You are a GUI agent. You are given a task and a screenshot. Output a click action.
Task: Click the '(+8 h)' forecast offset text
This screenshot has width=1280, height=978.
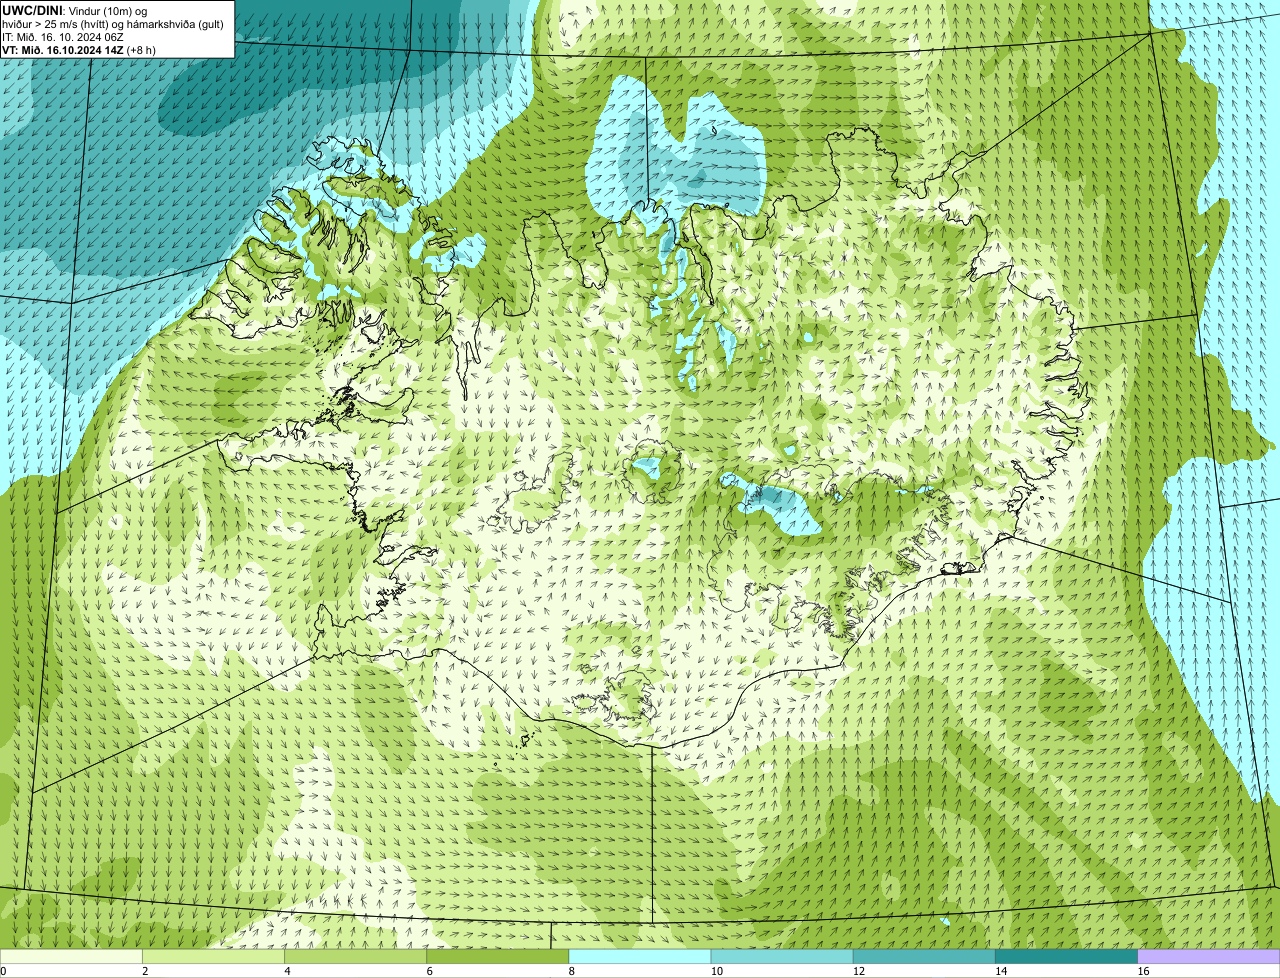click(141, 50)
